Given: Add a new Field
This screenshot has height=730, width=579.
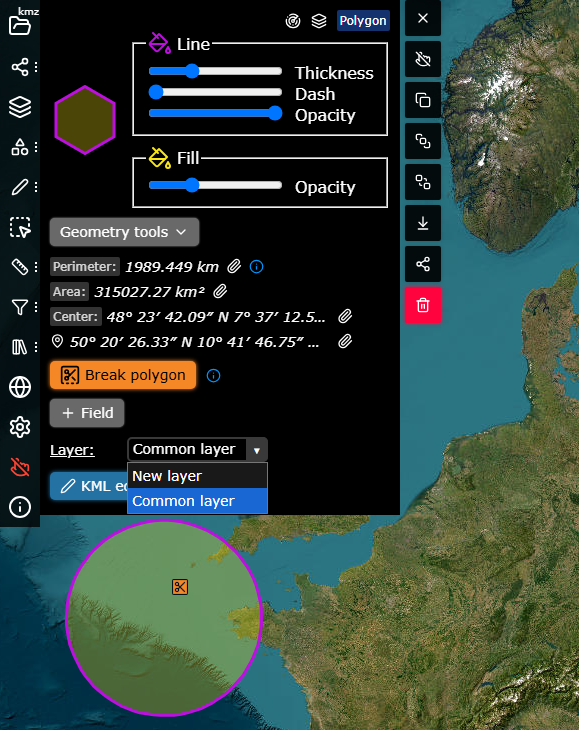Looking at the screenshot, I should pyautogui.click(x=87, y=413).
